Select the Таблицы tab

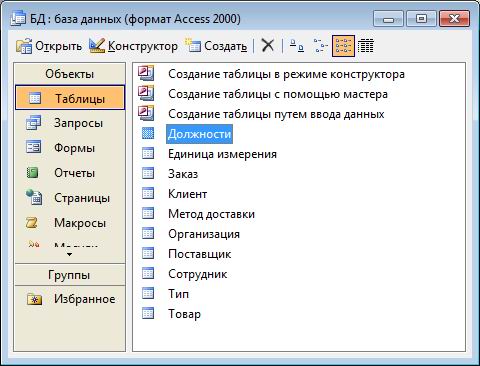click(x=70, y=98)
